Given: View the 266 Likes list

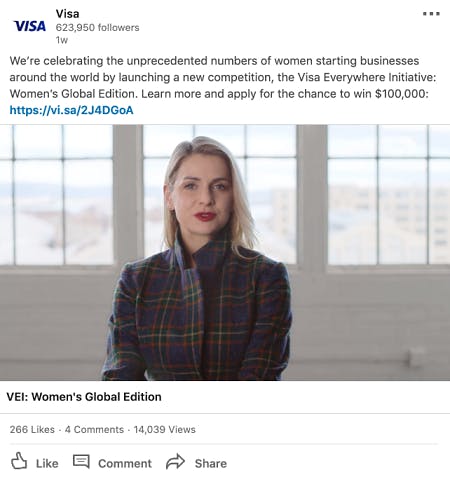Looking at the screenshot, I should (32, 429).
